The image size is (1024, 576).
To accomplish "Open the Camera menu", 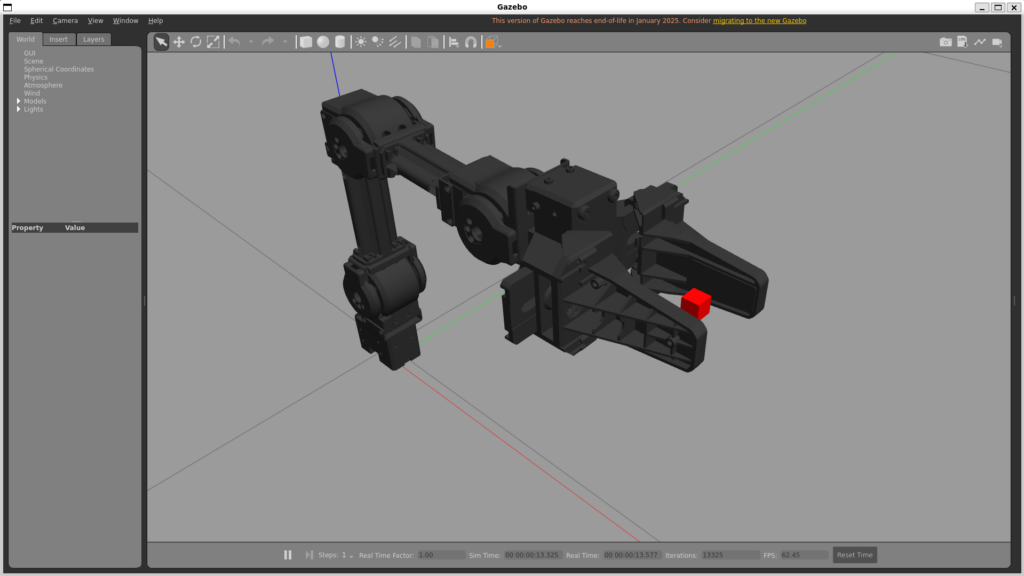I will 65,20.
